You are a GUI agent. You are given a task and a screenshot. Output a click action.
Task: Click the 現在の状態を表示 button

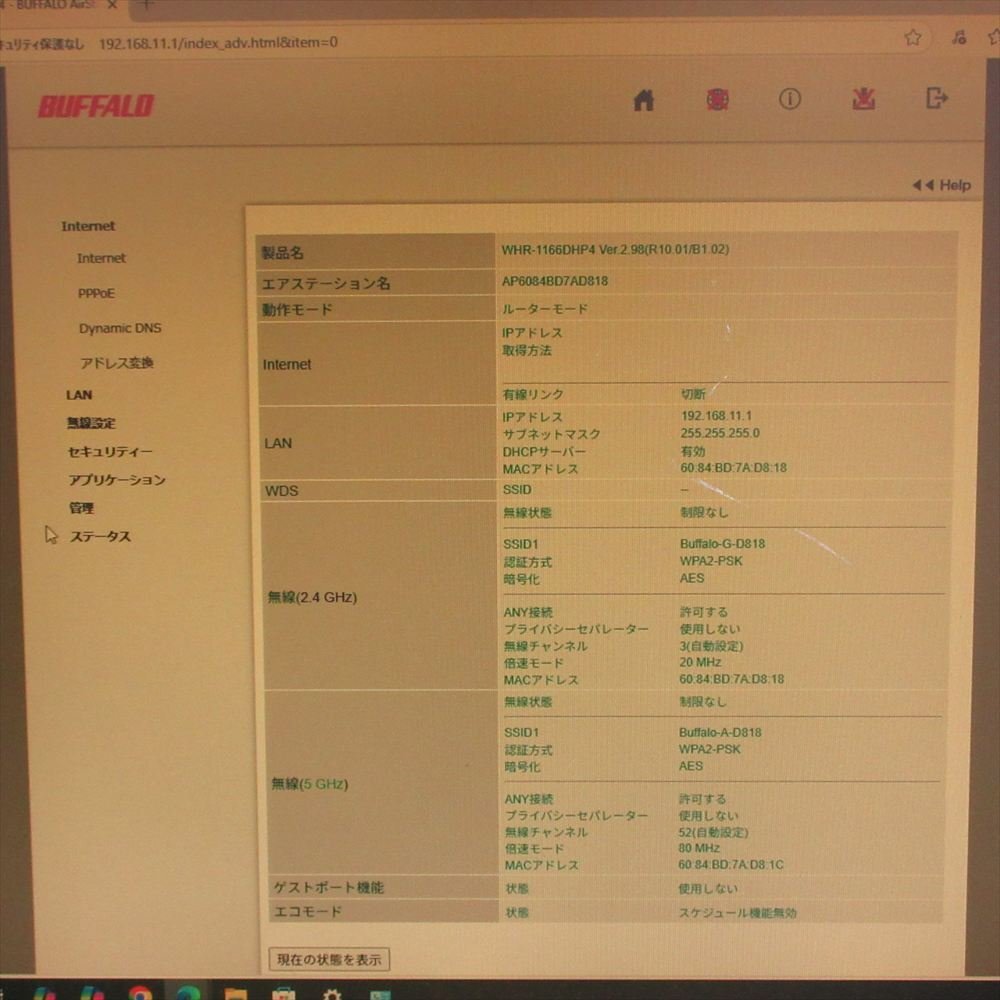329,959
